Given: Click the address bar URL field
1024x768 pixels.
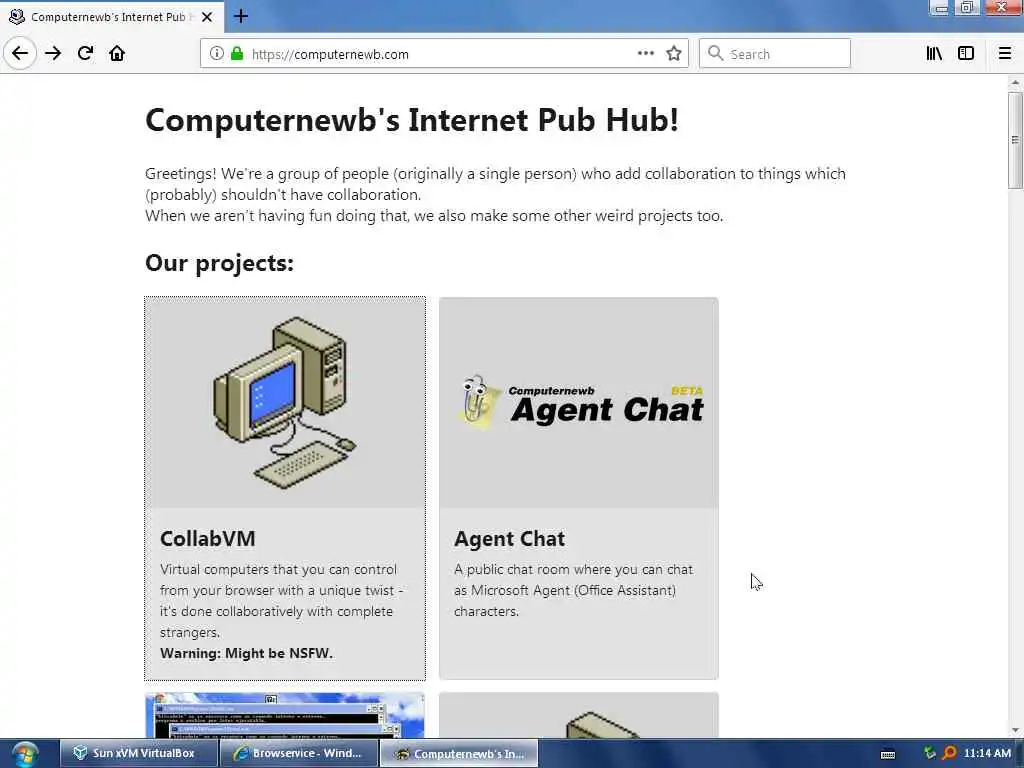Looking at the screenshot, I should (444, 54).
